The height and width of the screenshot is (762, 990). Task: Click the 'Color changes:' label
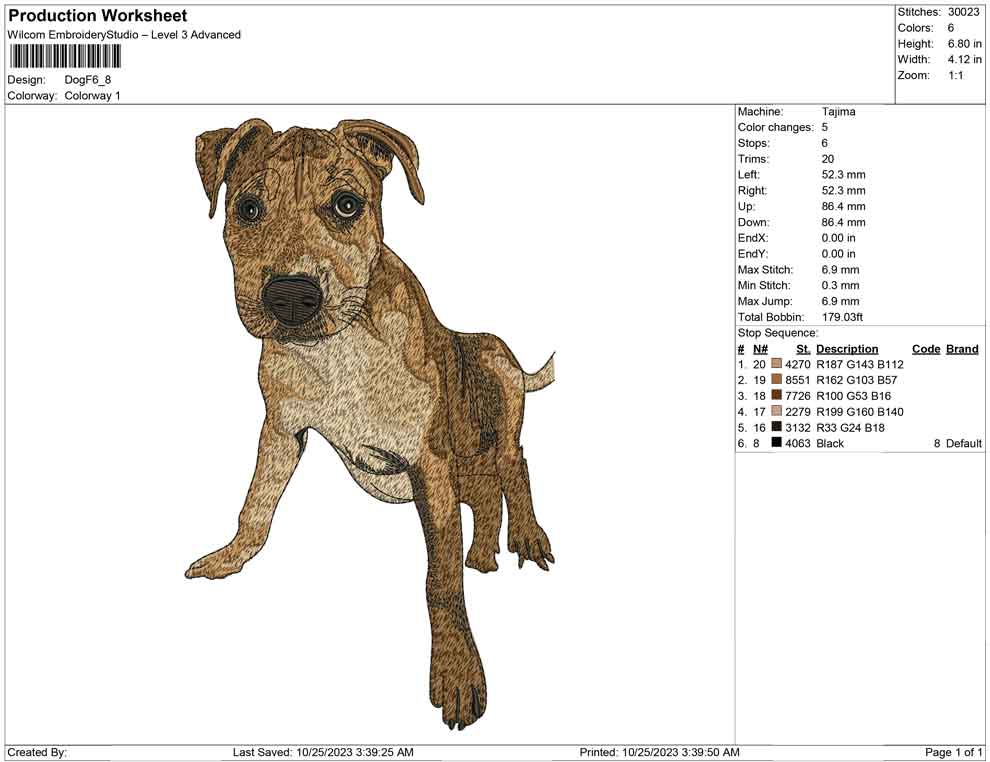coord(775,128)
